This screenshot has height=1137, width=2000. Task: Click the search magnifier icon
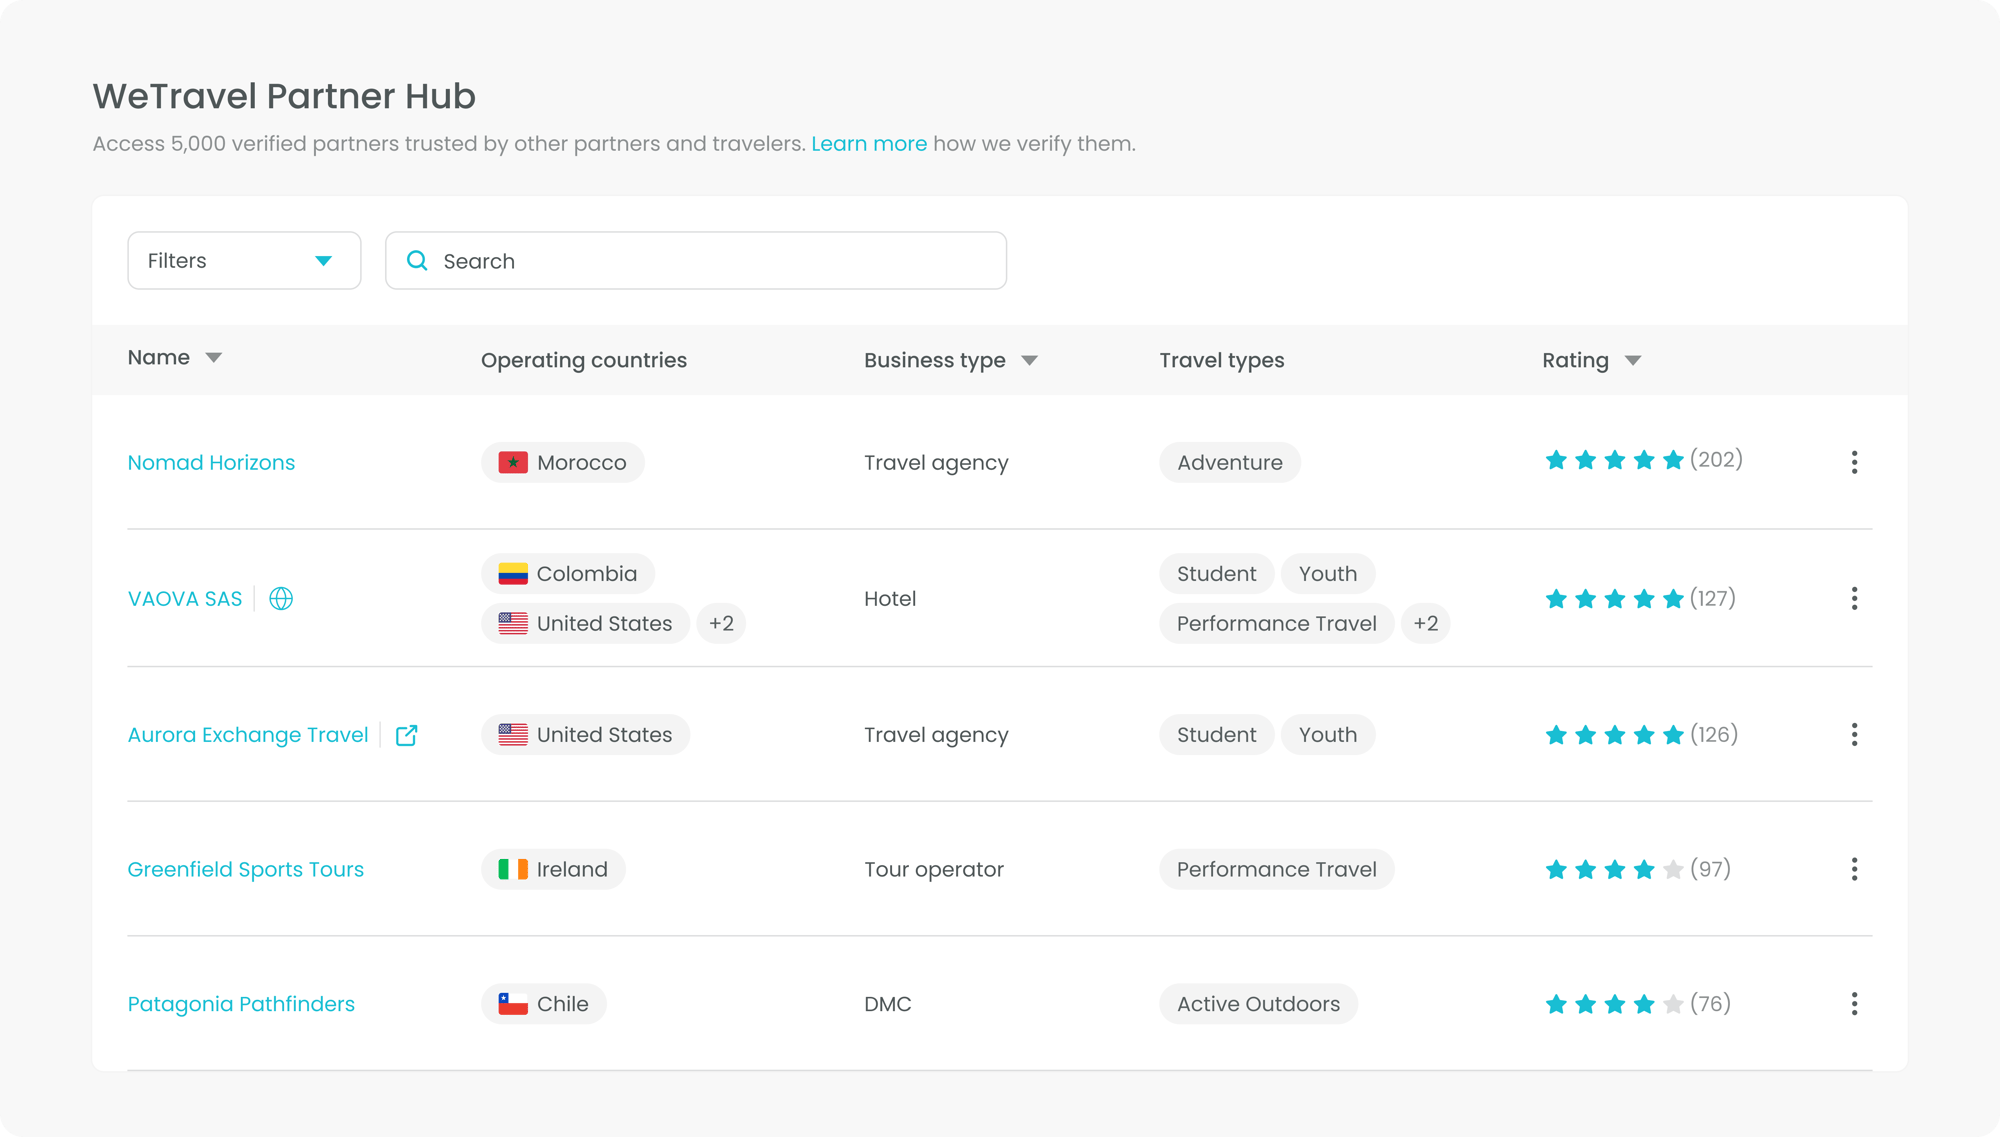tap(417, 261)
